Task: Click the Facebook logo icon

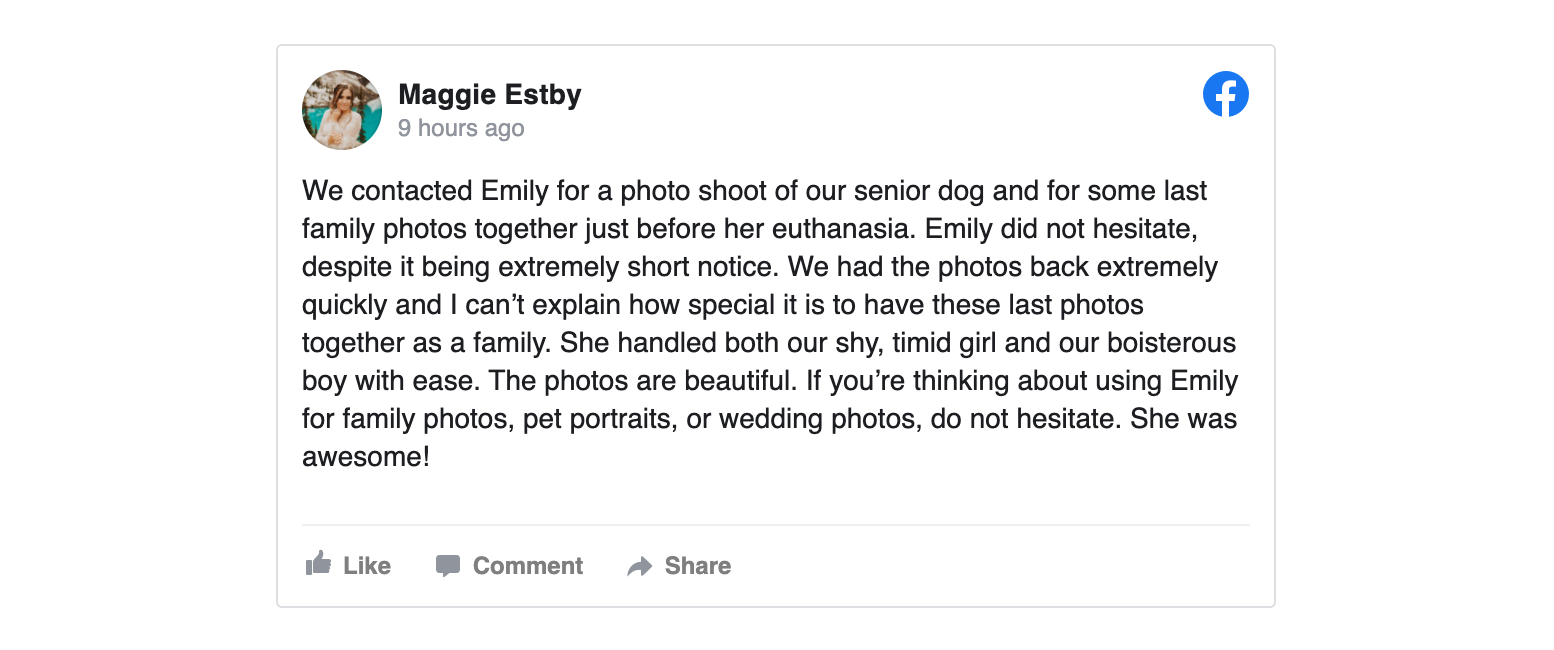Action: (1225, 94)
